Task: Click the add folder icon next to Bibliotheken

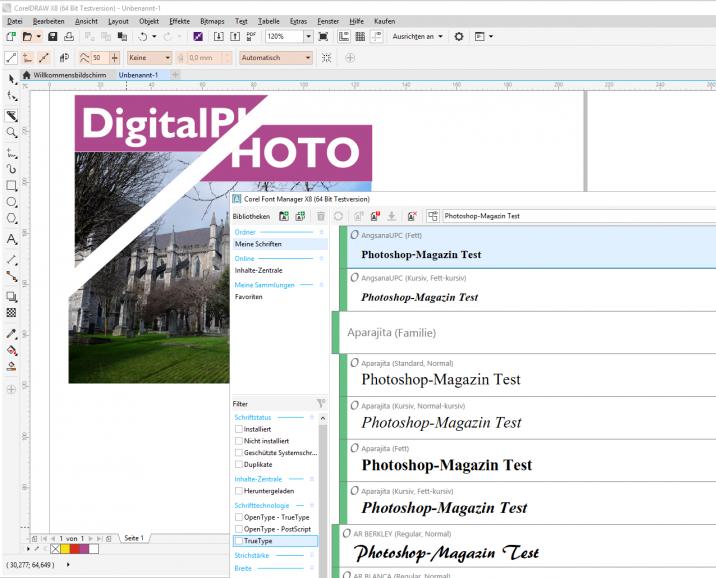Action: 284,216
